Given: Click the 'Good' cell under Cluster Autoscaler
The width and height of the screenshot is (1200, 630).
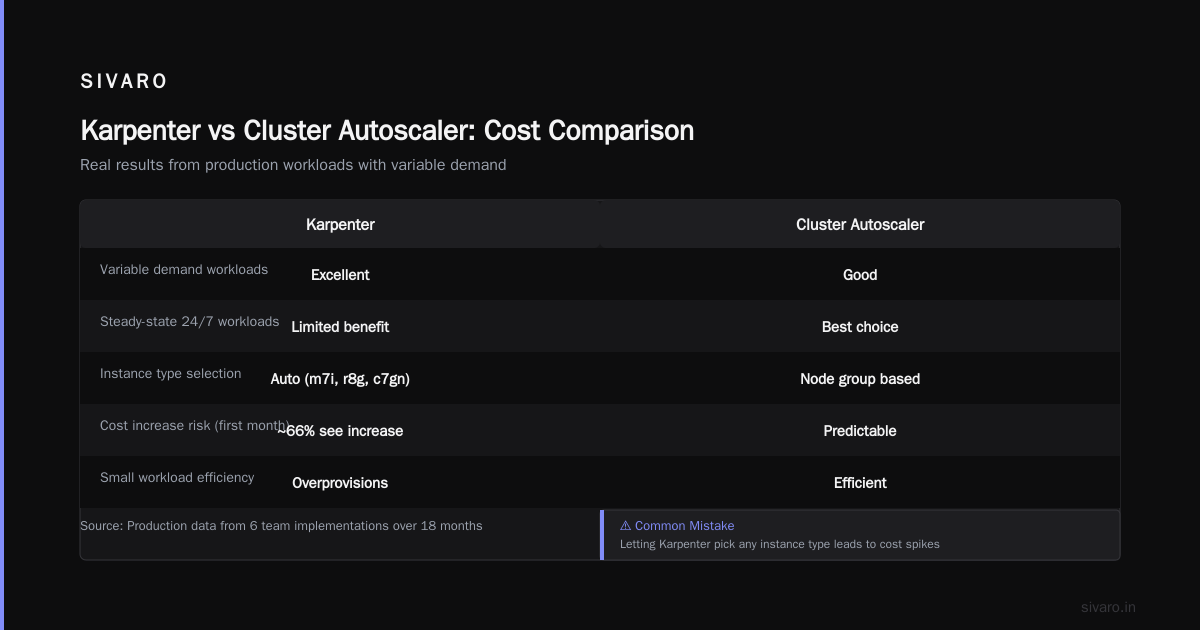Looking at the screenshot, I should tap(860, 275).
